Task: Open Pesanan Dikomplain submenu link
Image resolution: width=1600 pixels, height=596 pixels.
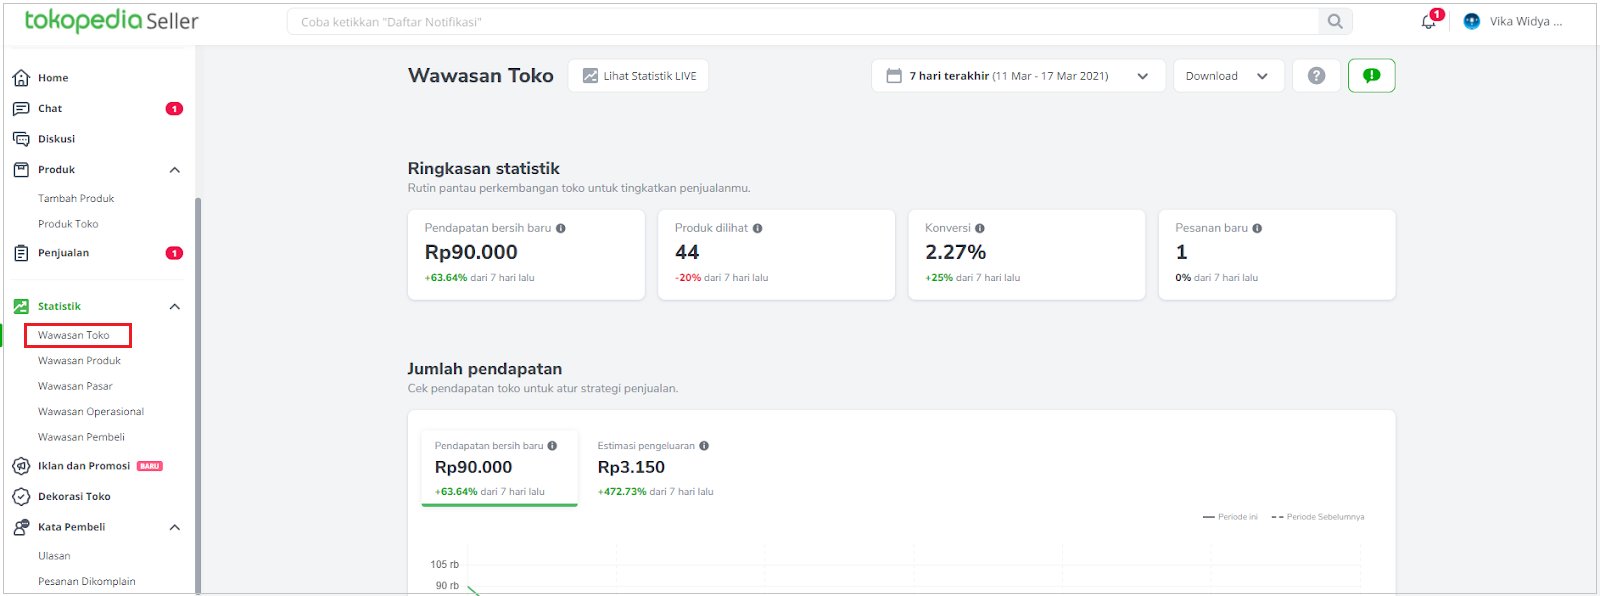Action: pos(87,582)
